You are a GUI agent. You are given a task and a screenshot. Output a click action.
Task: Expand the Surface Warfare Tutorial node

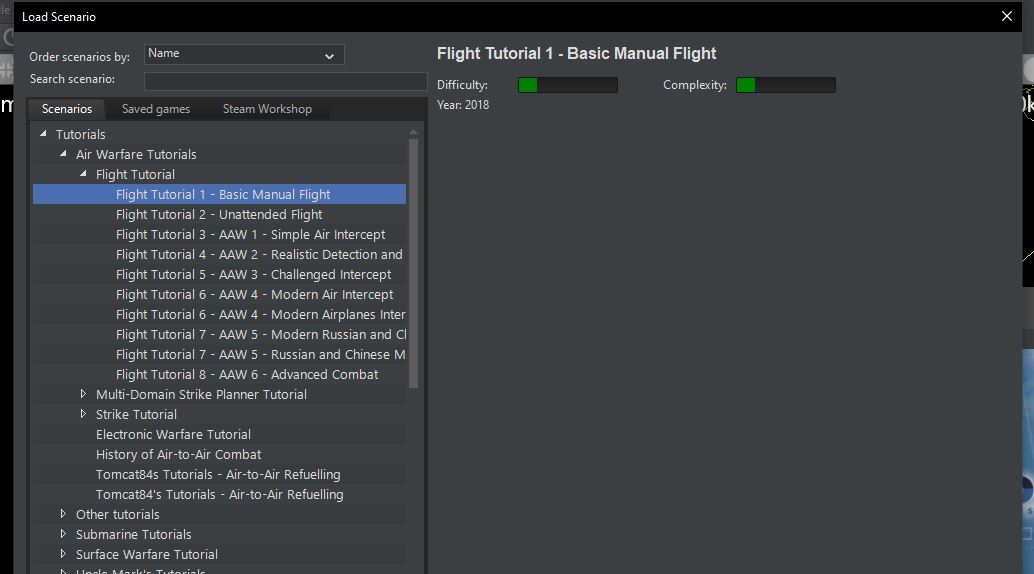[64, 554]
